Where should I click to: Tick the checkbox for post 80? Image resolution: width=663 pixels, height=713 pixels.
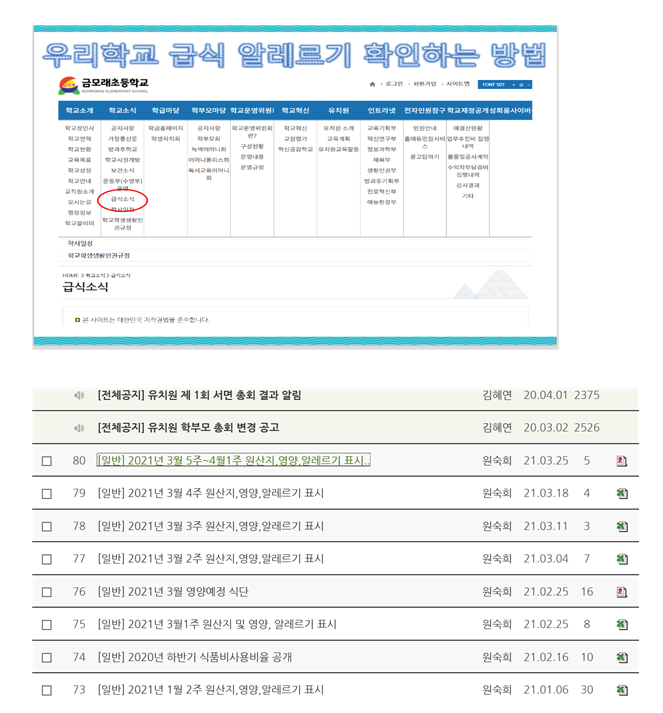(x=46, y=461)
